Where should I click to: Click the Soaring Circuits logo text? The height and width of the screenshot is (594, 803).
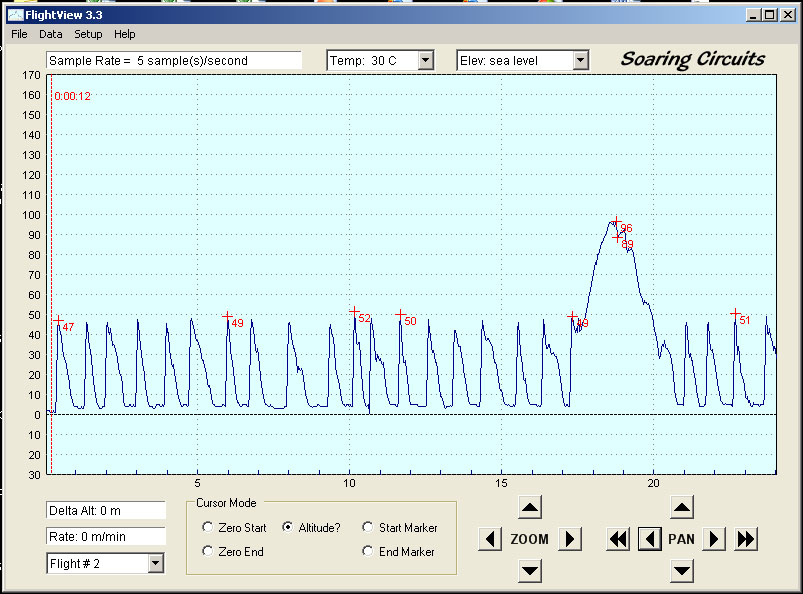tap(692, 59)
